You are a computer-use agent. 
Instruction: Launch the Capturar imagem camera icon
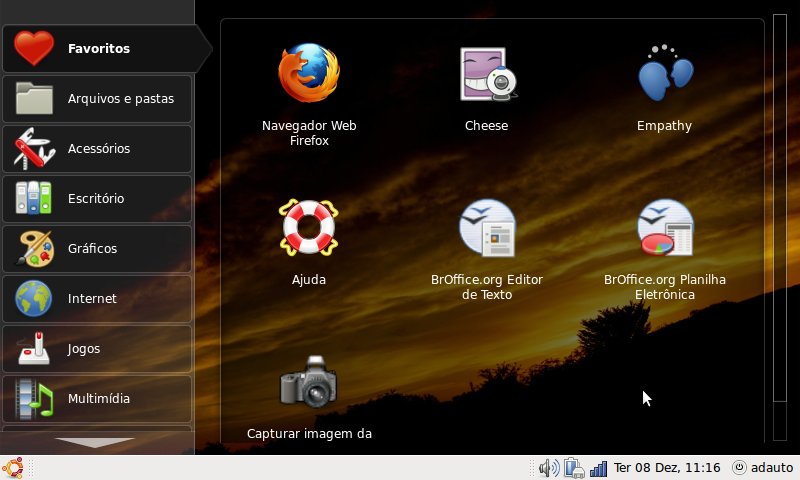pyautogui.click(x=309, y=382)
